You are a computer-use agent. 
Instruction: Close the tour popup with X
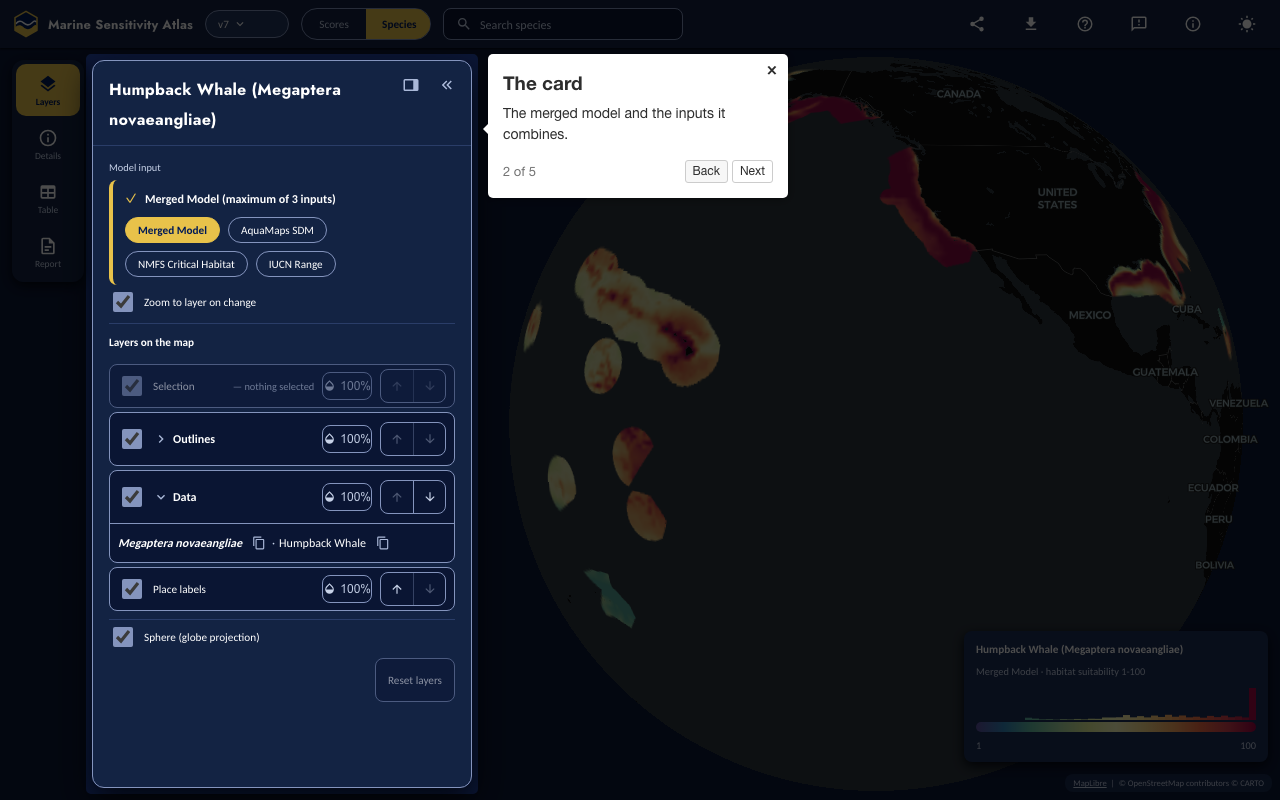click(x=771, y=70)
